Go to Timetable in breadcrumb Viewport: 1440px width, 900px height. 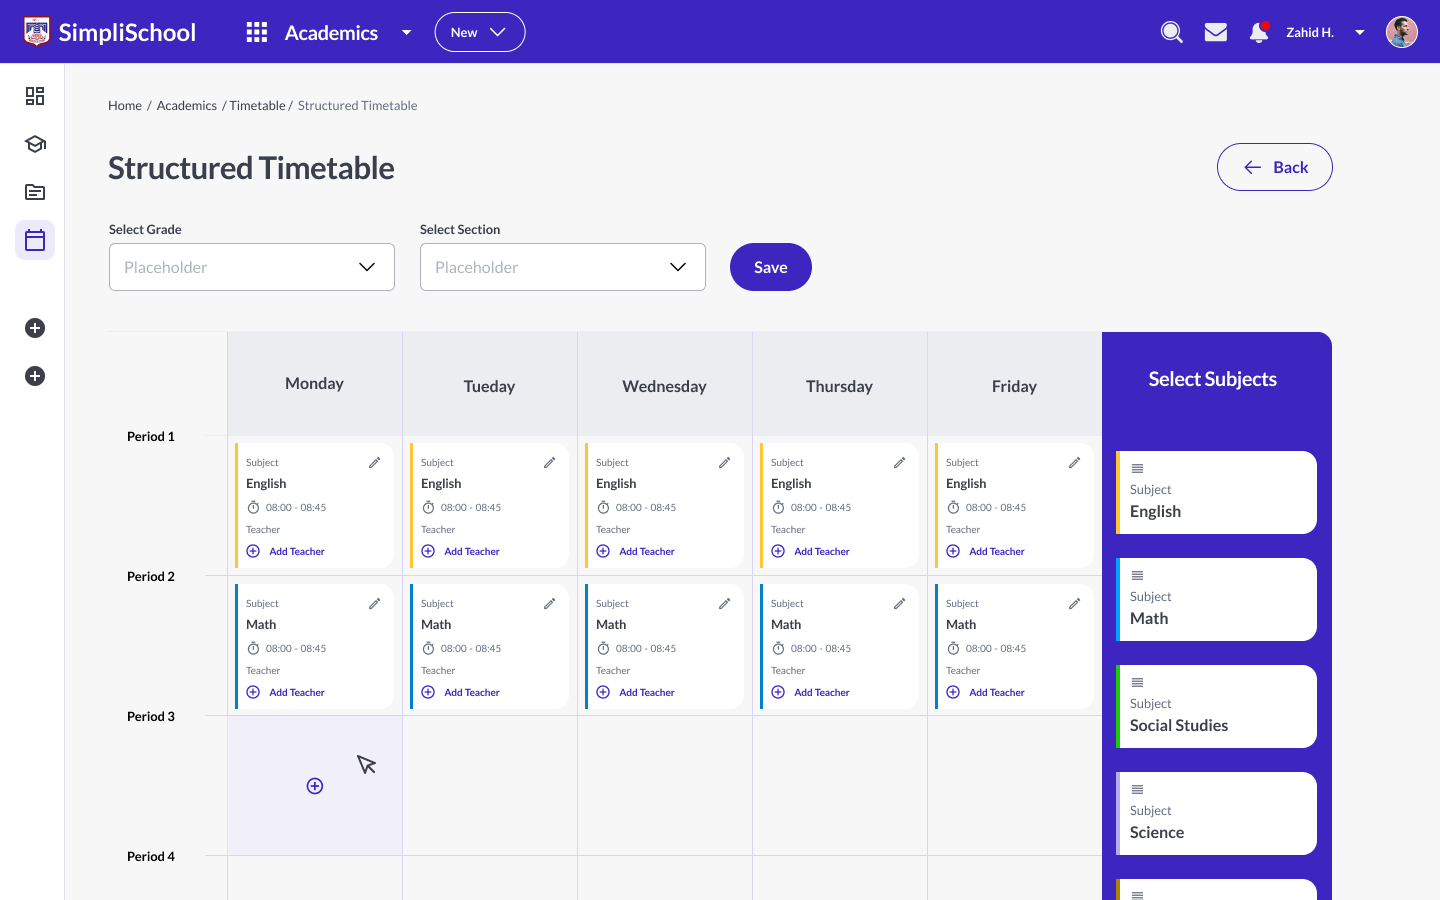(257, 105)
